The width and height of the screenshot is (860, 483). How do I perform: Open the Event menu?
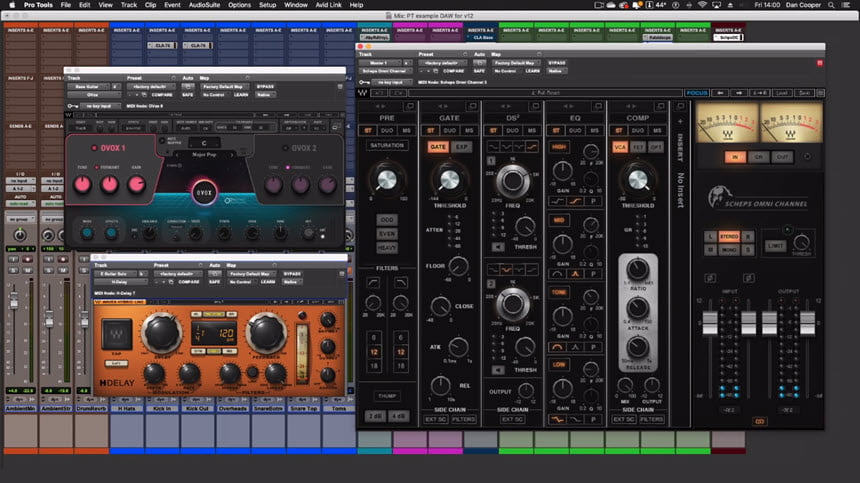[x=172, y=5]
